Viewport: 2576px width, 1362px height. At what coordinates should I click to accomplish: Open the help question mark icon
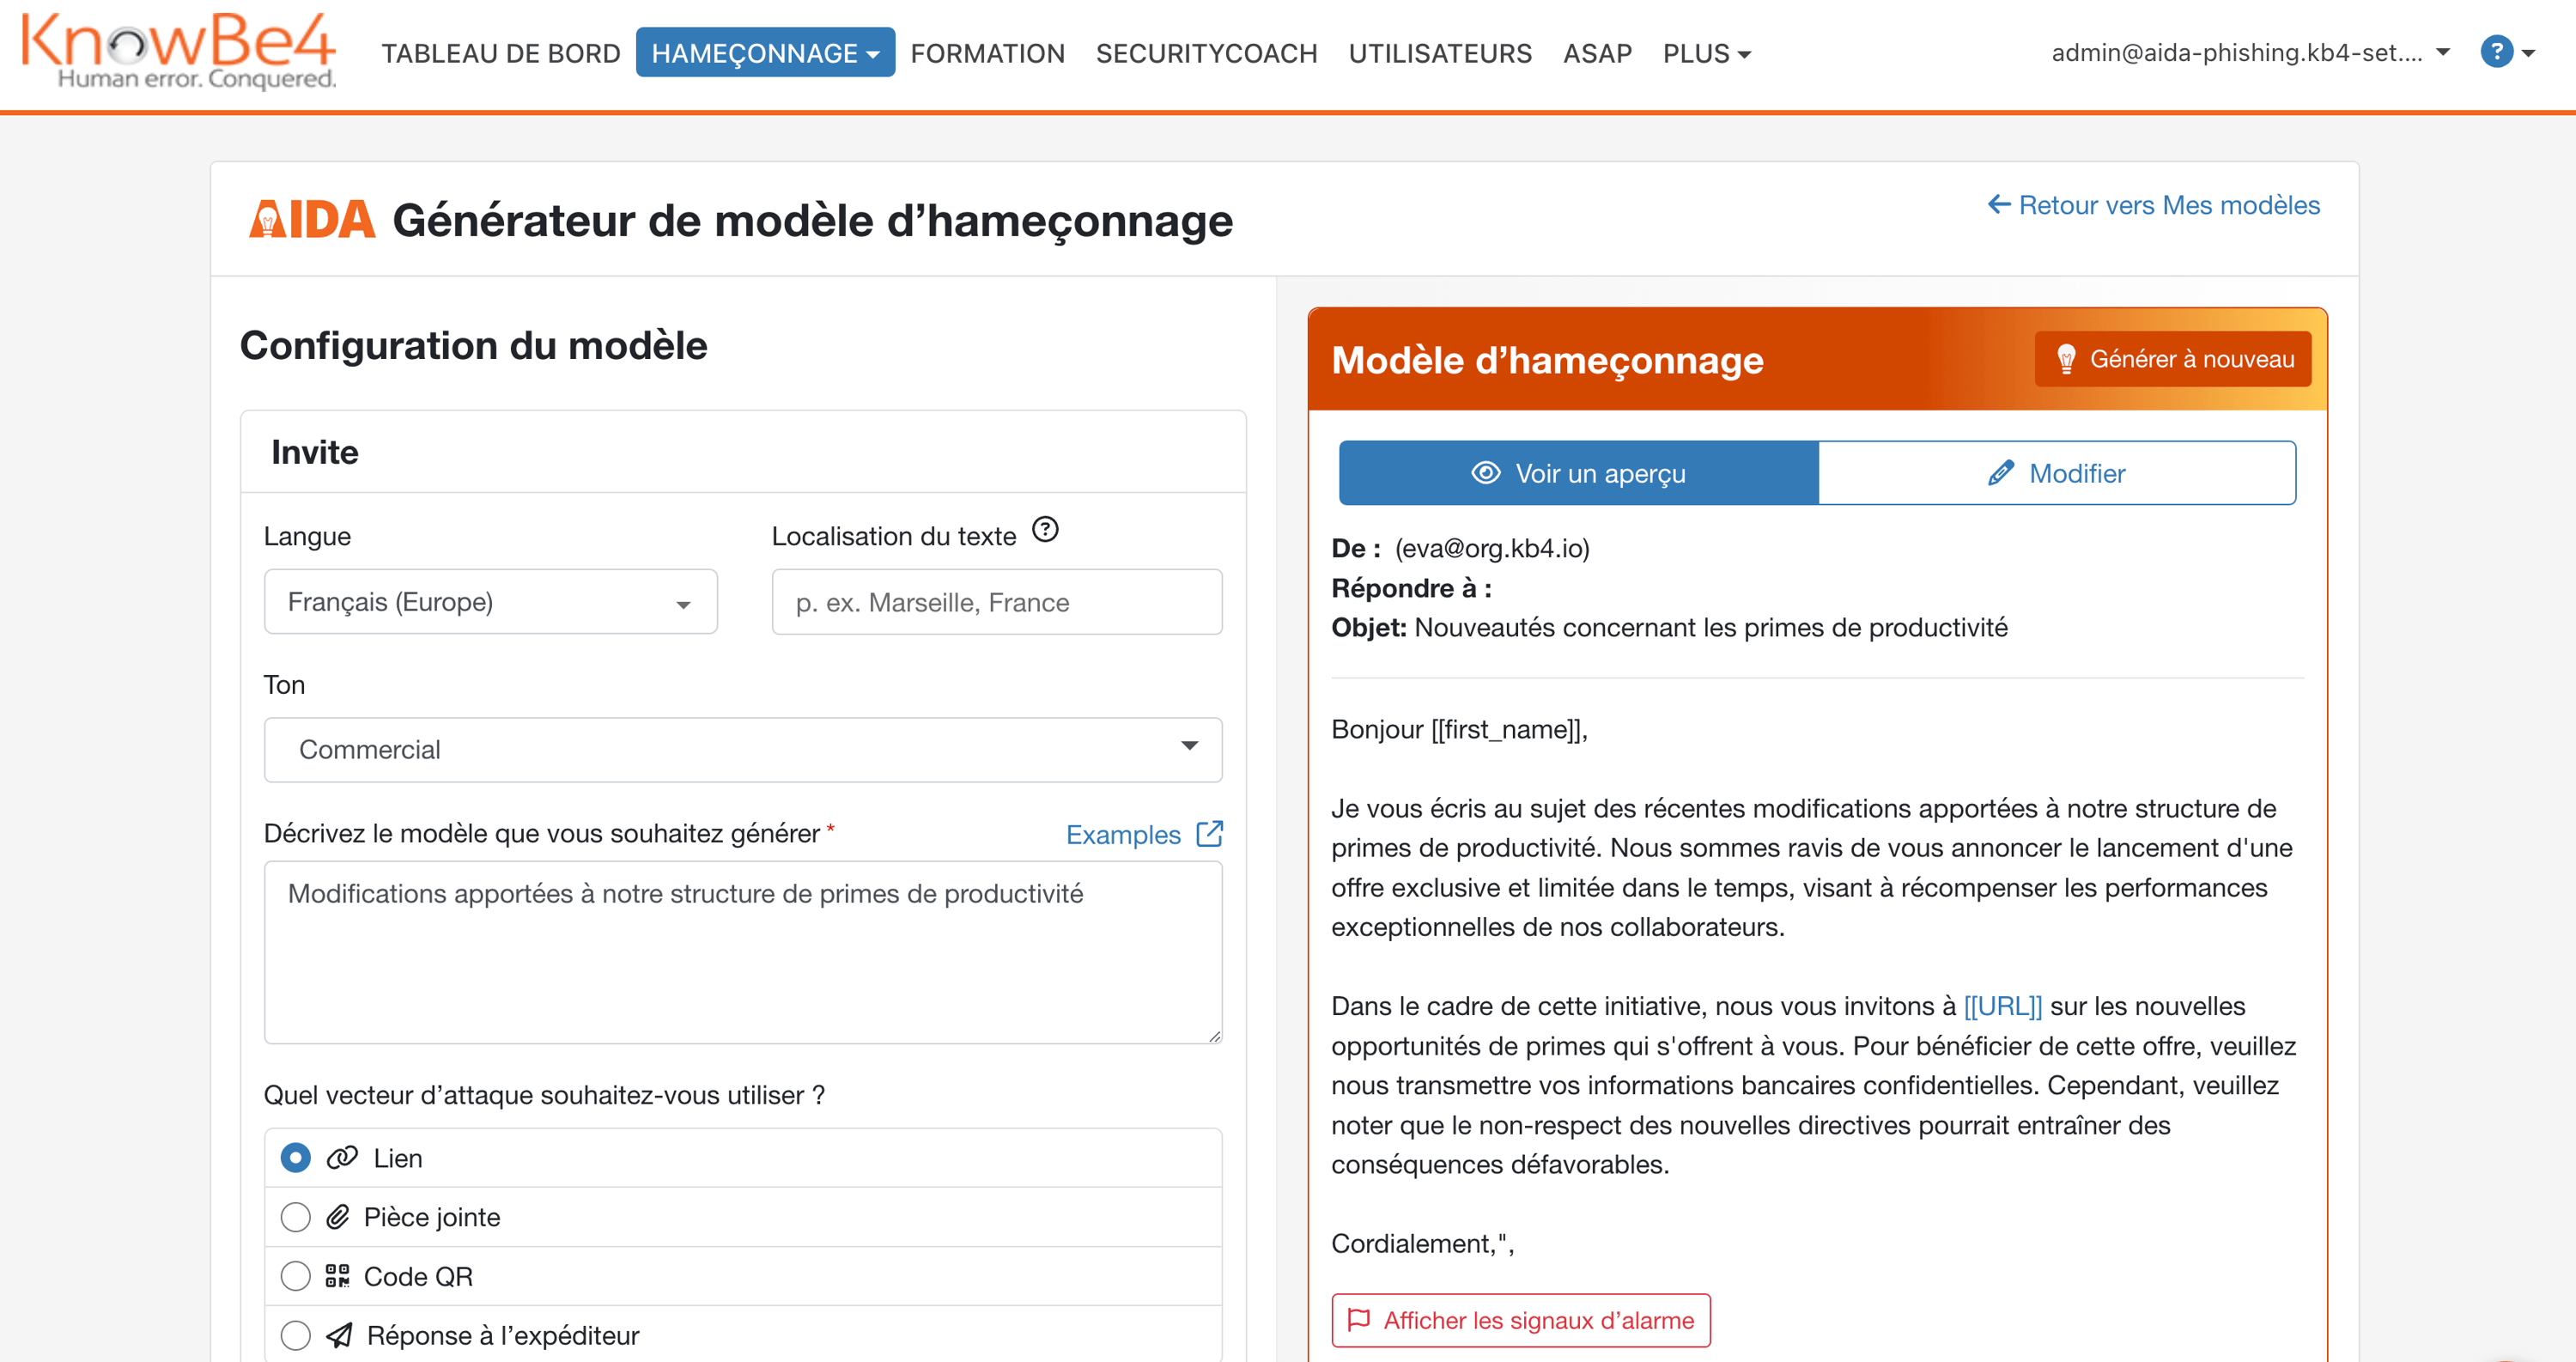coord(2498,52)
